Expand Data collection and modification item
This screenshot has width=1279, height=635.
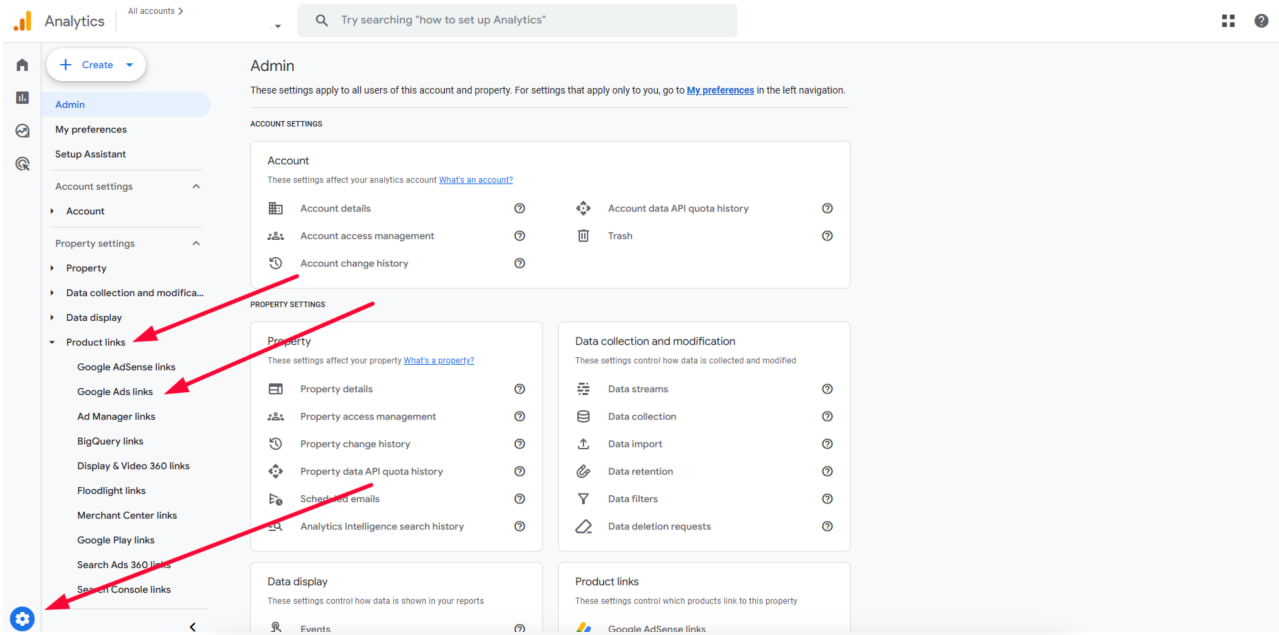tap(52, 293)
